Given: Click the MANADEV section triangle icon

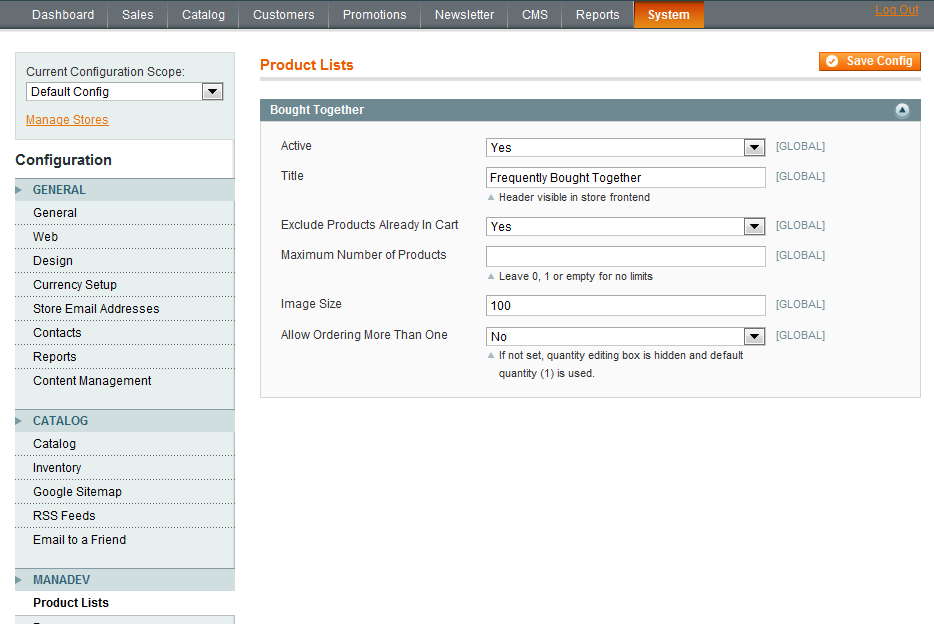Looking at the screenshot, I should (x=18, y=580).
